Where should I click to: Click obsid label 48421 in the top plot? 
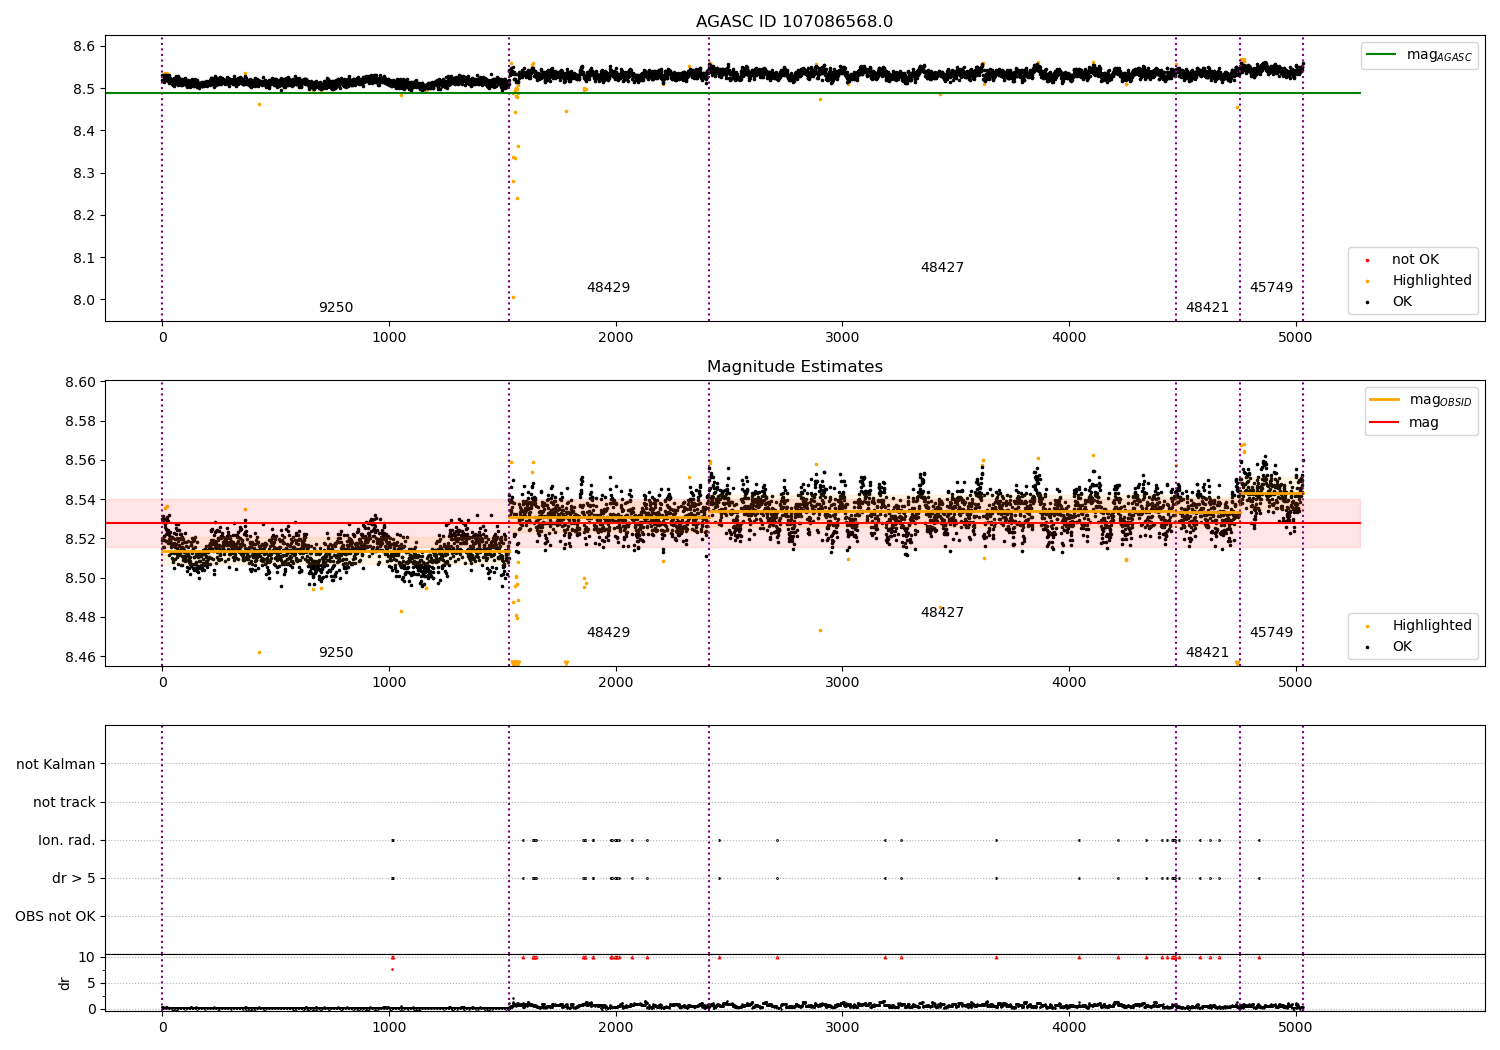click(x=1207, y=308)
